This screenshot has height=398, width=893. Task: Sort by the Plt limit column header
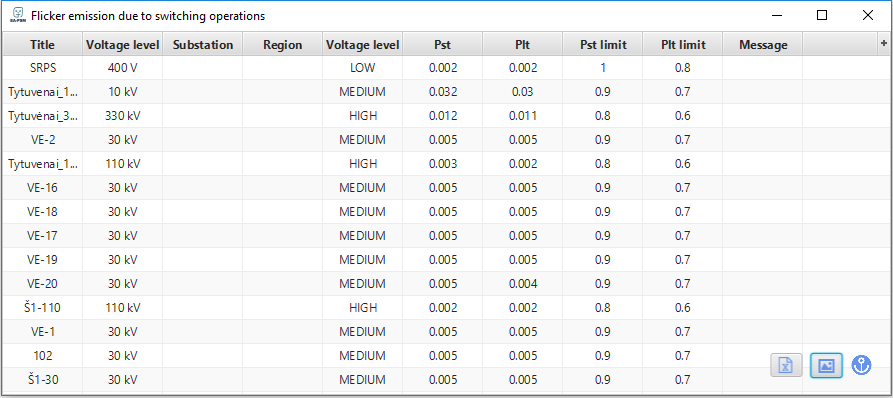(x=683, y=44)
